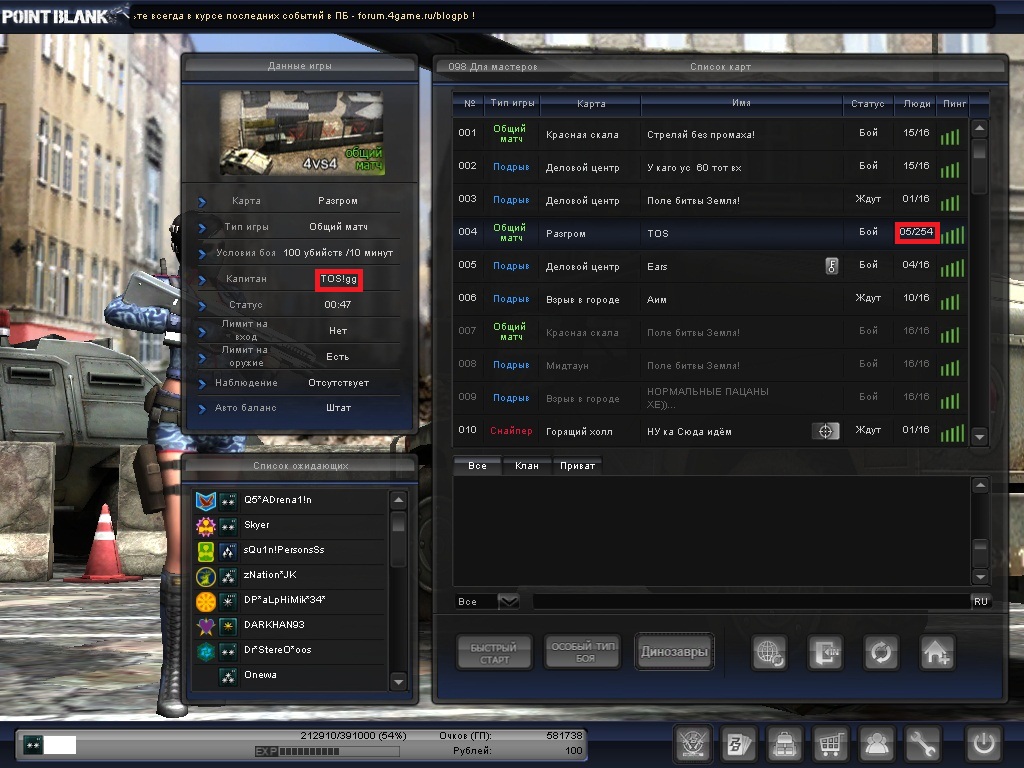Sort rooms by the 'Люди' column header
Image resolution: width=1024 pixels, height=768 pixels.
click(x=916, y=103)
